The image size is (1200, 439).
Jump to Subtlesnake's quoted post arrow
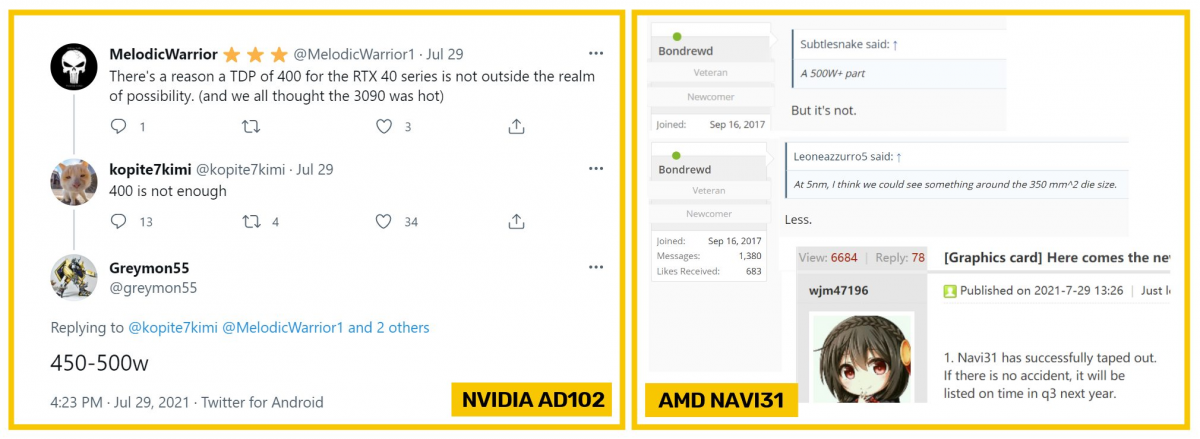[x=895, y=44]
